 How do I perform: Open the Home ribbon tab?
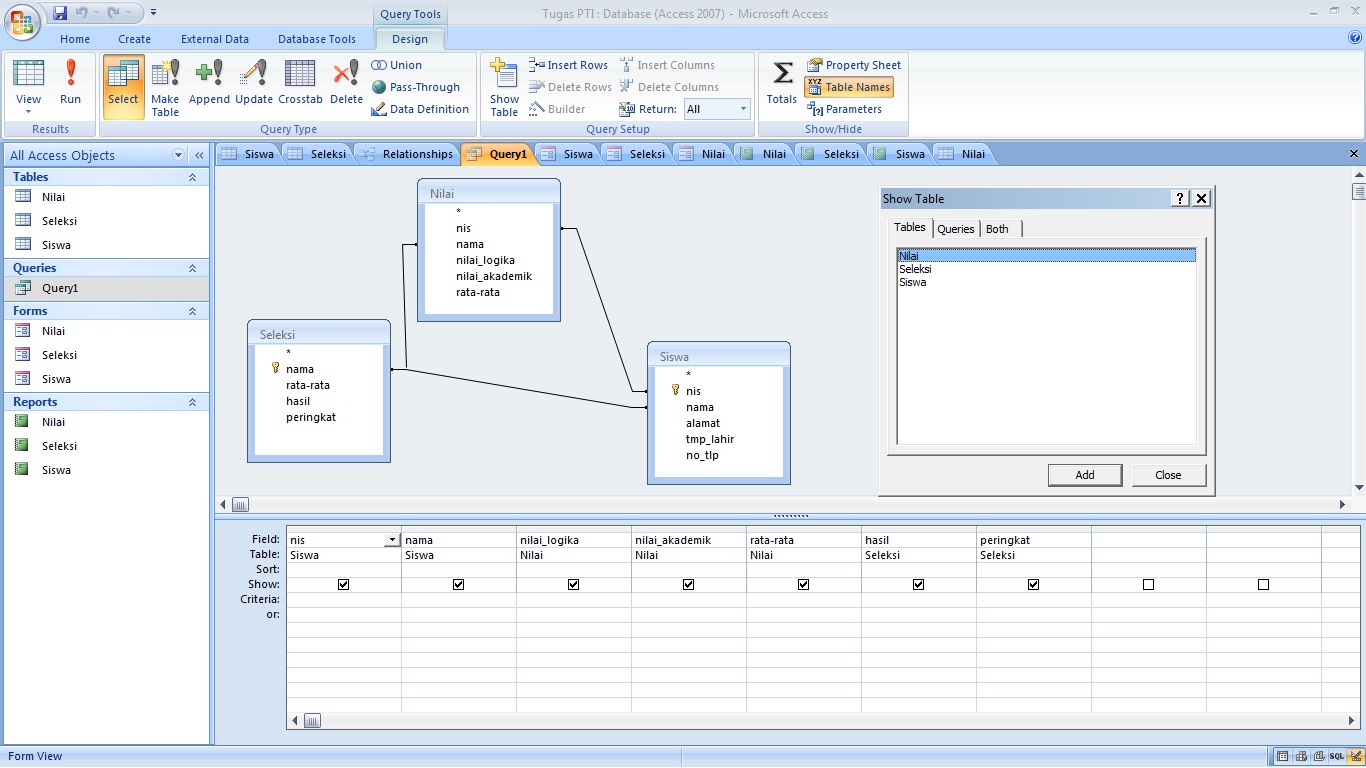[x=75, y=39]
